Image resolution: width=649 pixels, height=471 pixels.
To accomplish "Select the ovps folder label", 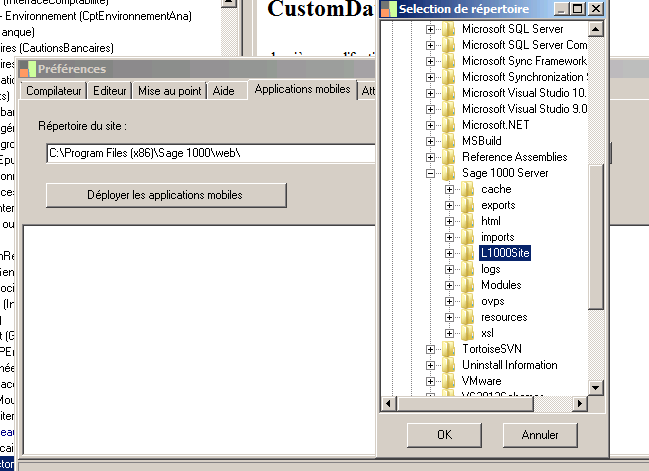I will tap(493, 301).
